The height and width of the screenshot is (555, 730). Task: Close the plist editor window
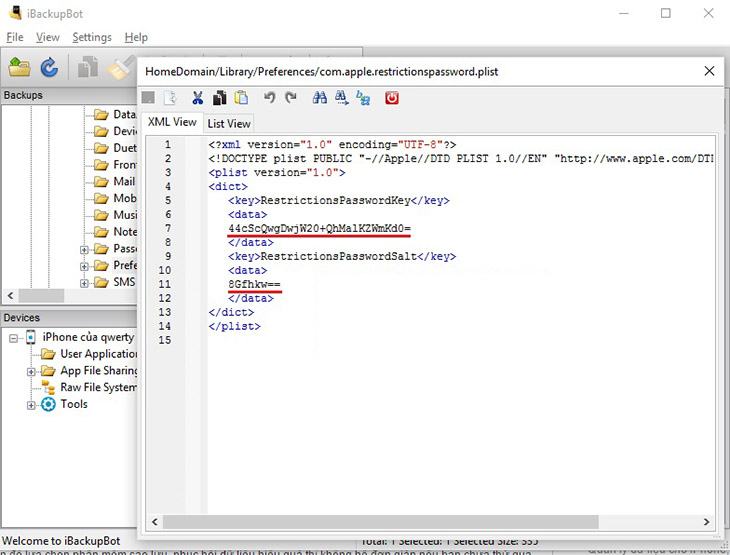click(709, 71)
